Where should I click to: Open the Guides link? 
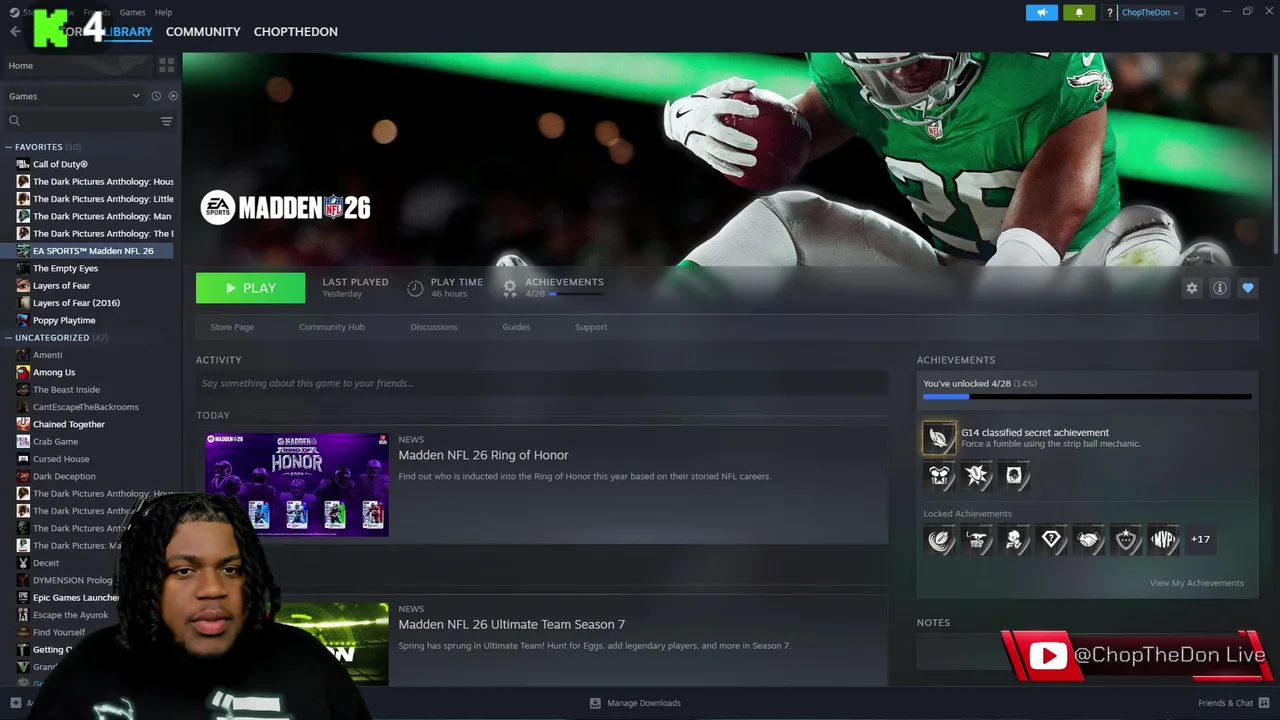click(x=516, y=327)
